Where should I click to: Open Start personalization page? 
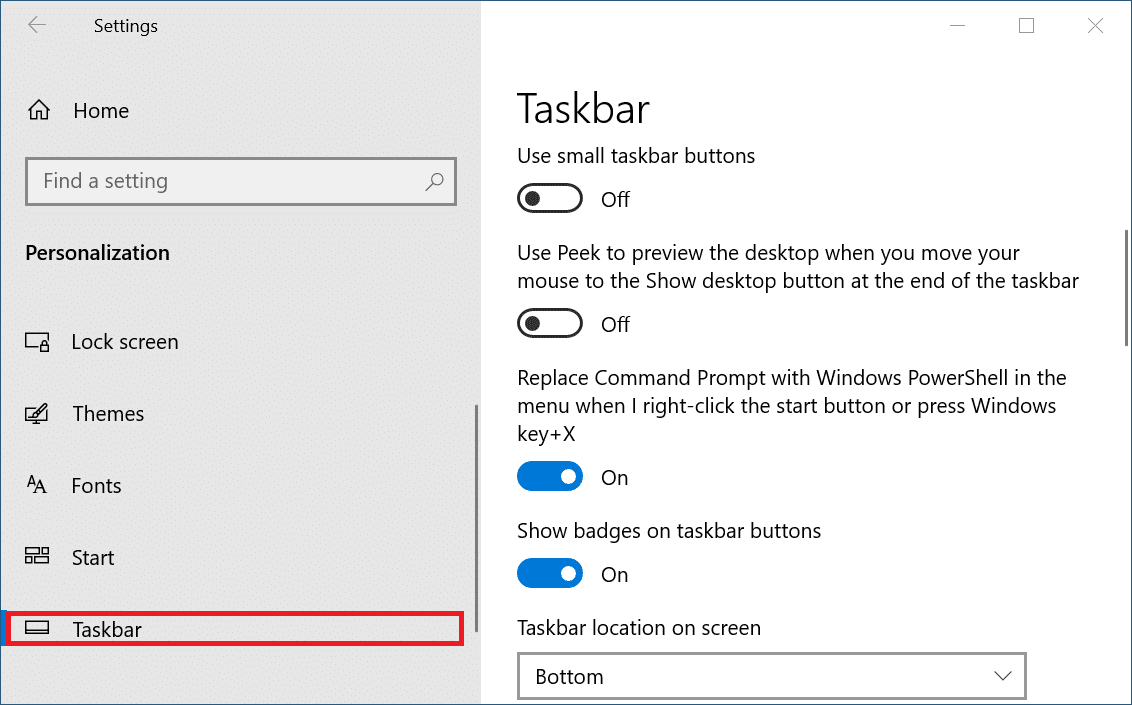coord(93,558)
